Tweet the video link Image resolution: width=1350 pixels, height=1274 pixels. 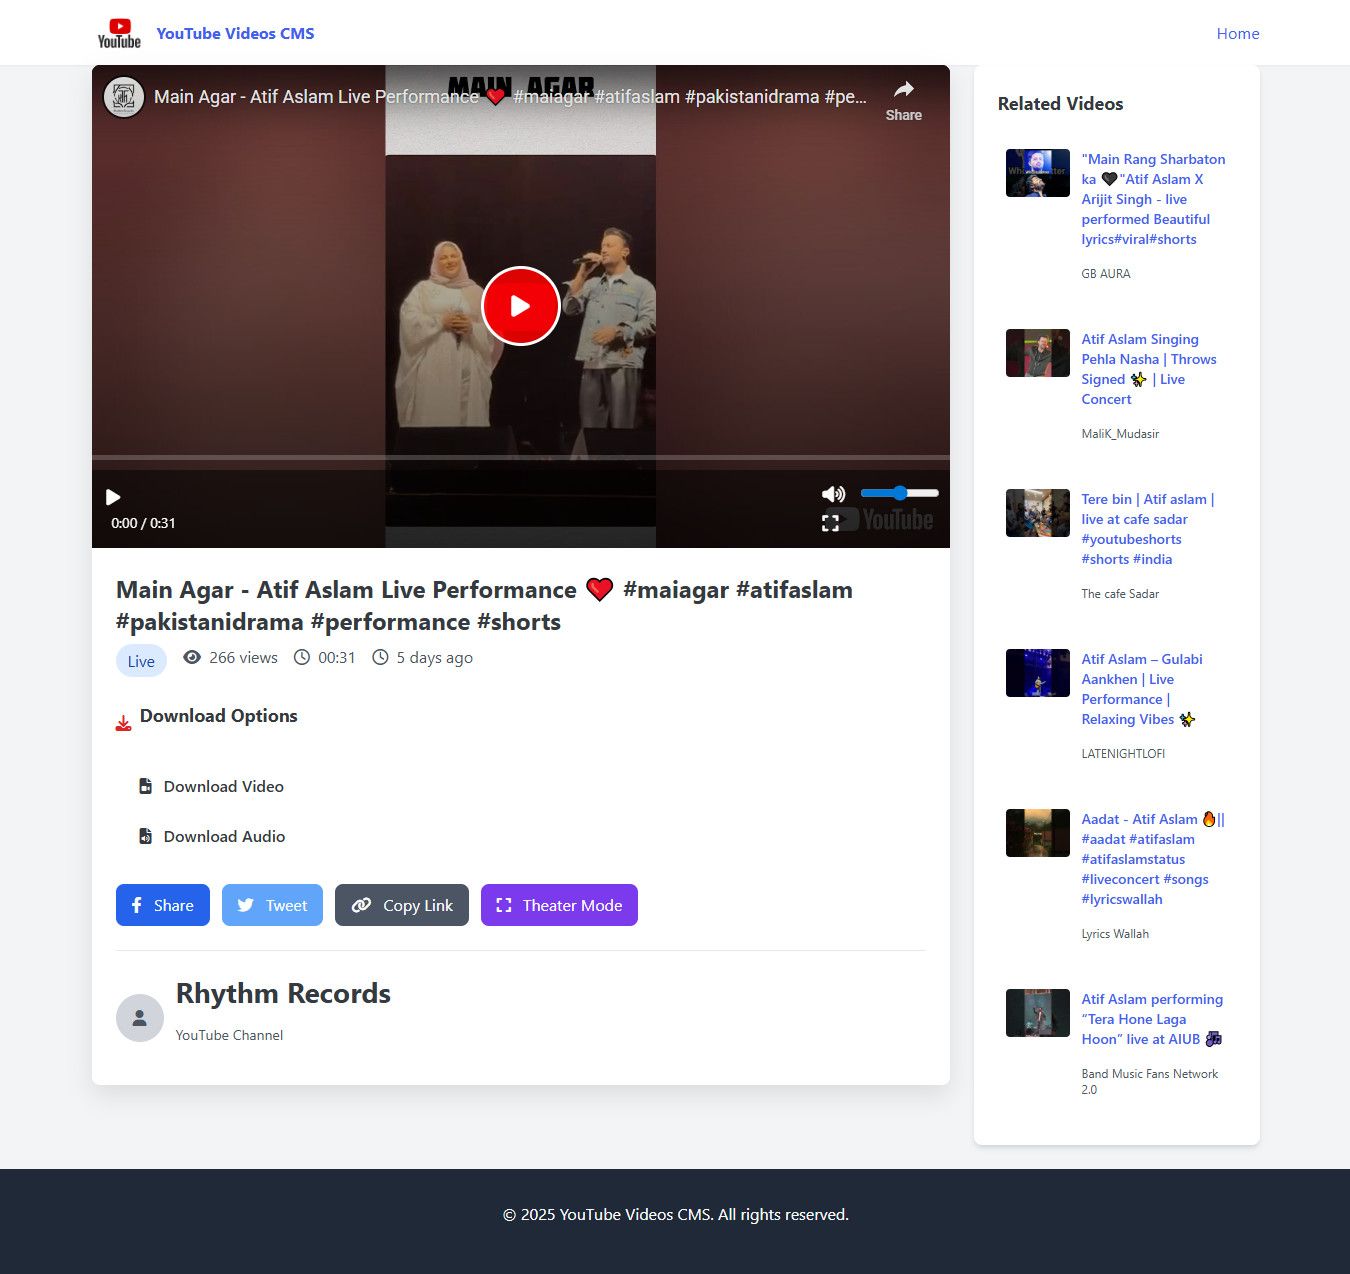point(272,905)
